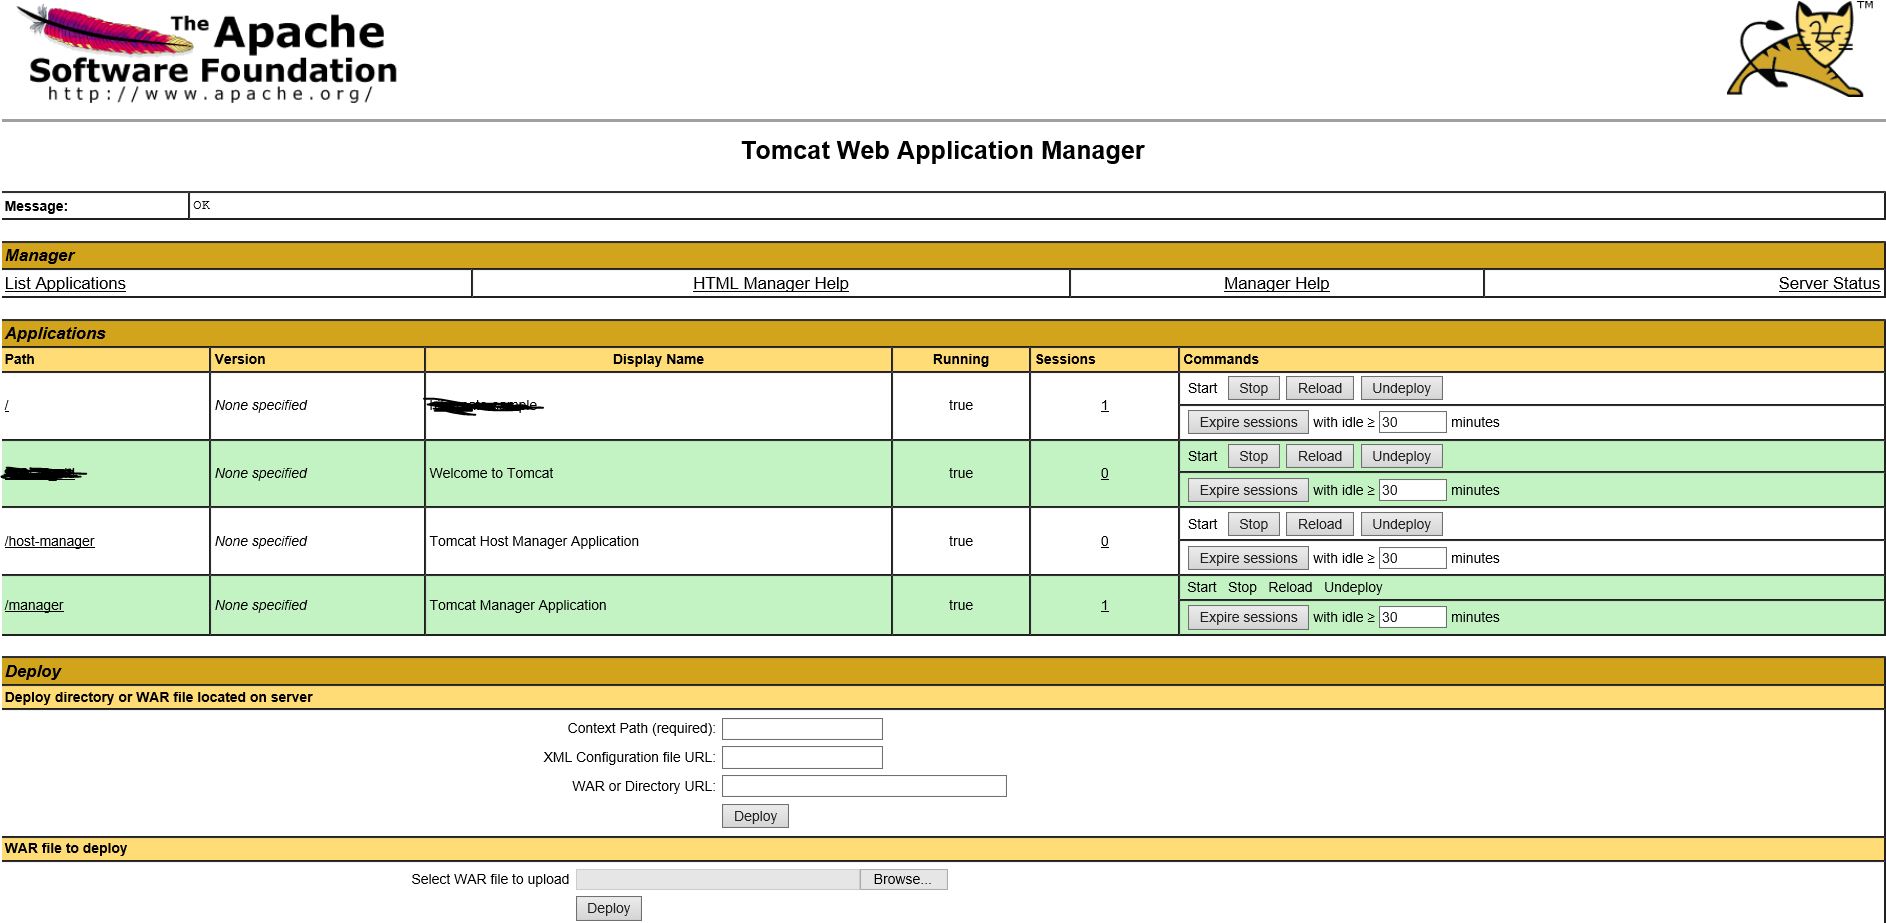The image size is (1886, 923).
Task: Open the /manager path link
Action: [x=34, y=605]
